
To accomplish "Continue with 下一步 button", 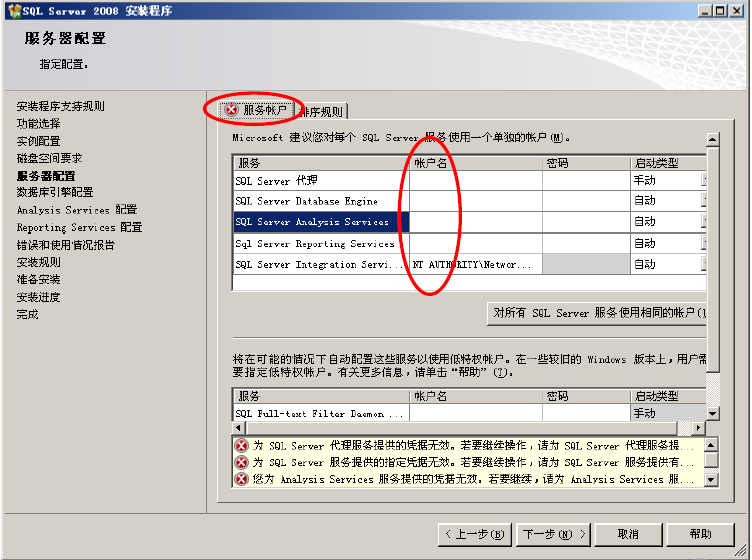I will click(553, 534).
